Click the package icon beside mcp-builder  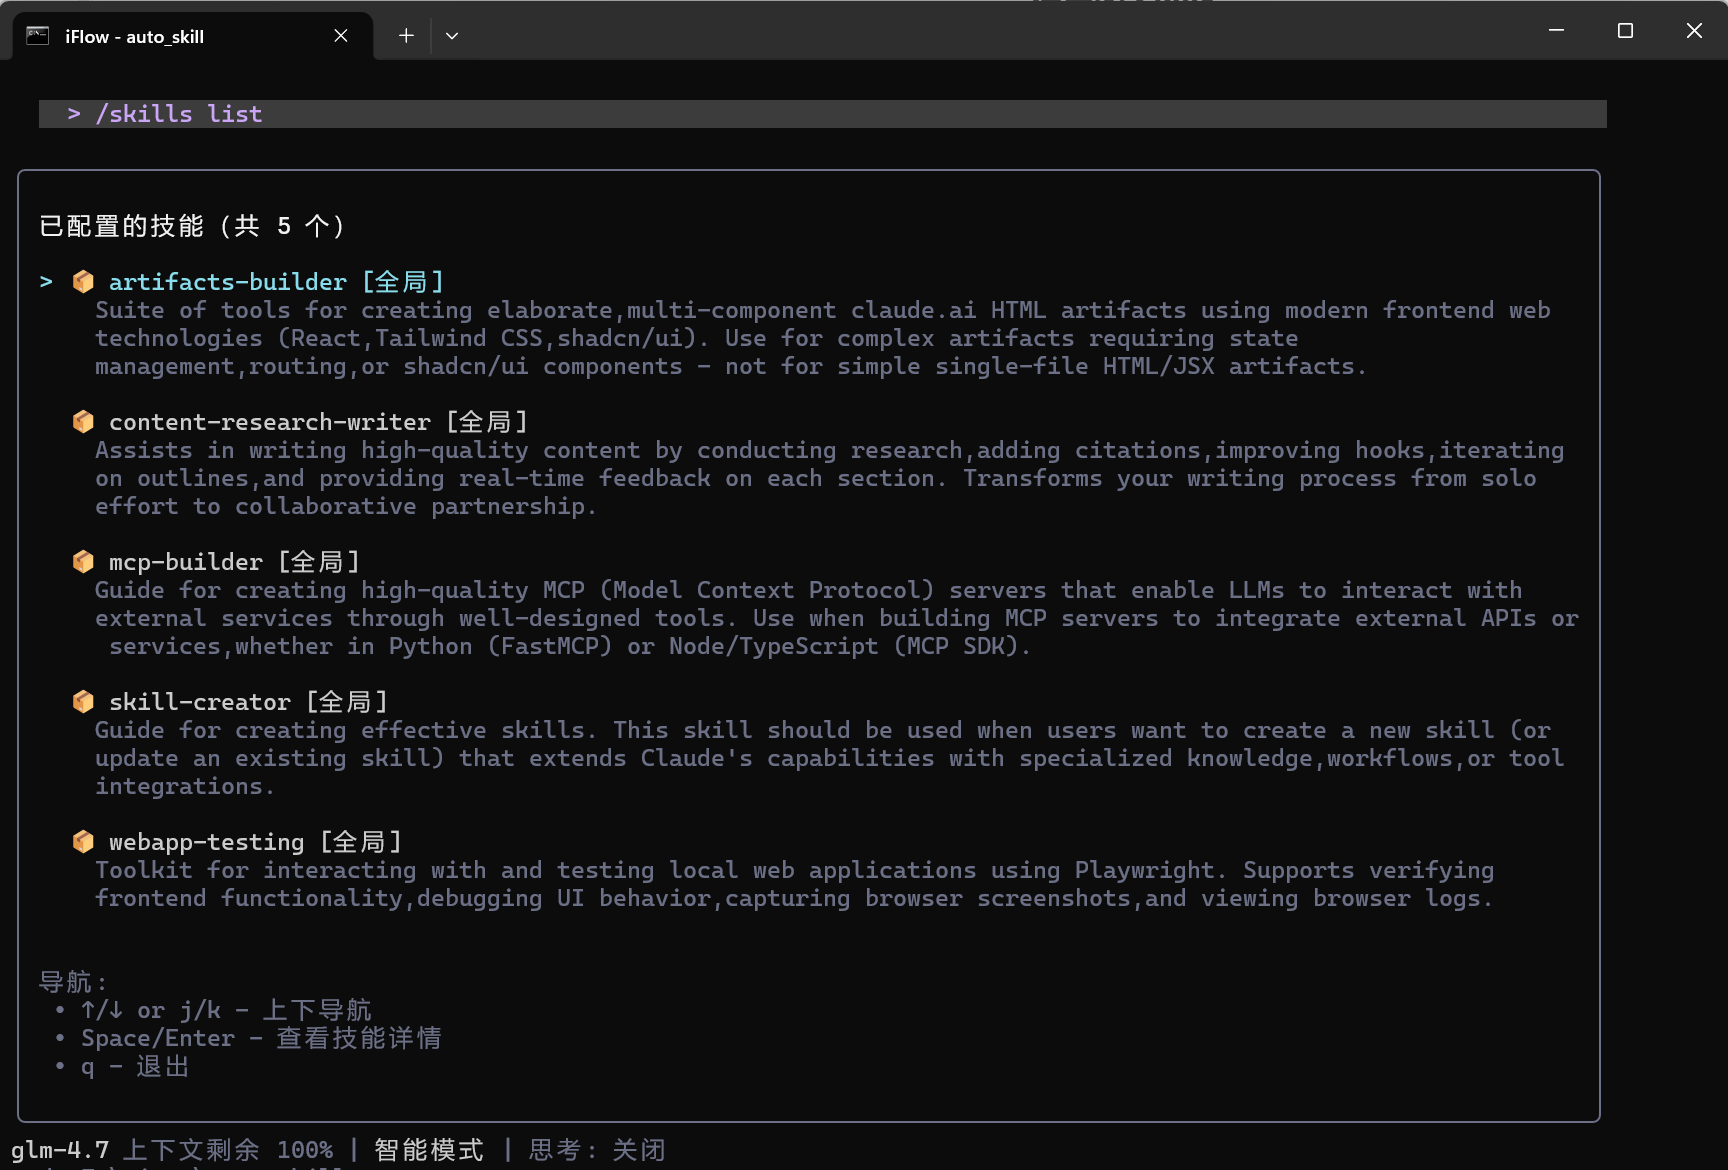click(83, 562)
